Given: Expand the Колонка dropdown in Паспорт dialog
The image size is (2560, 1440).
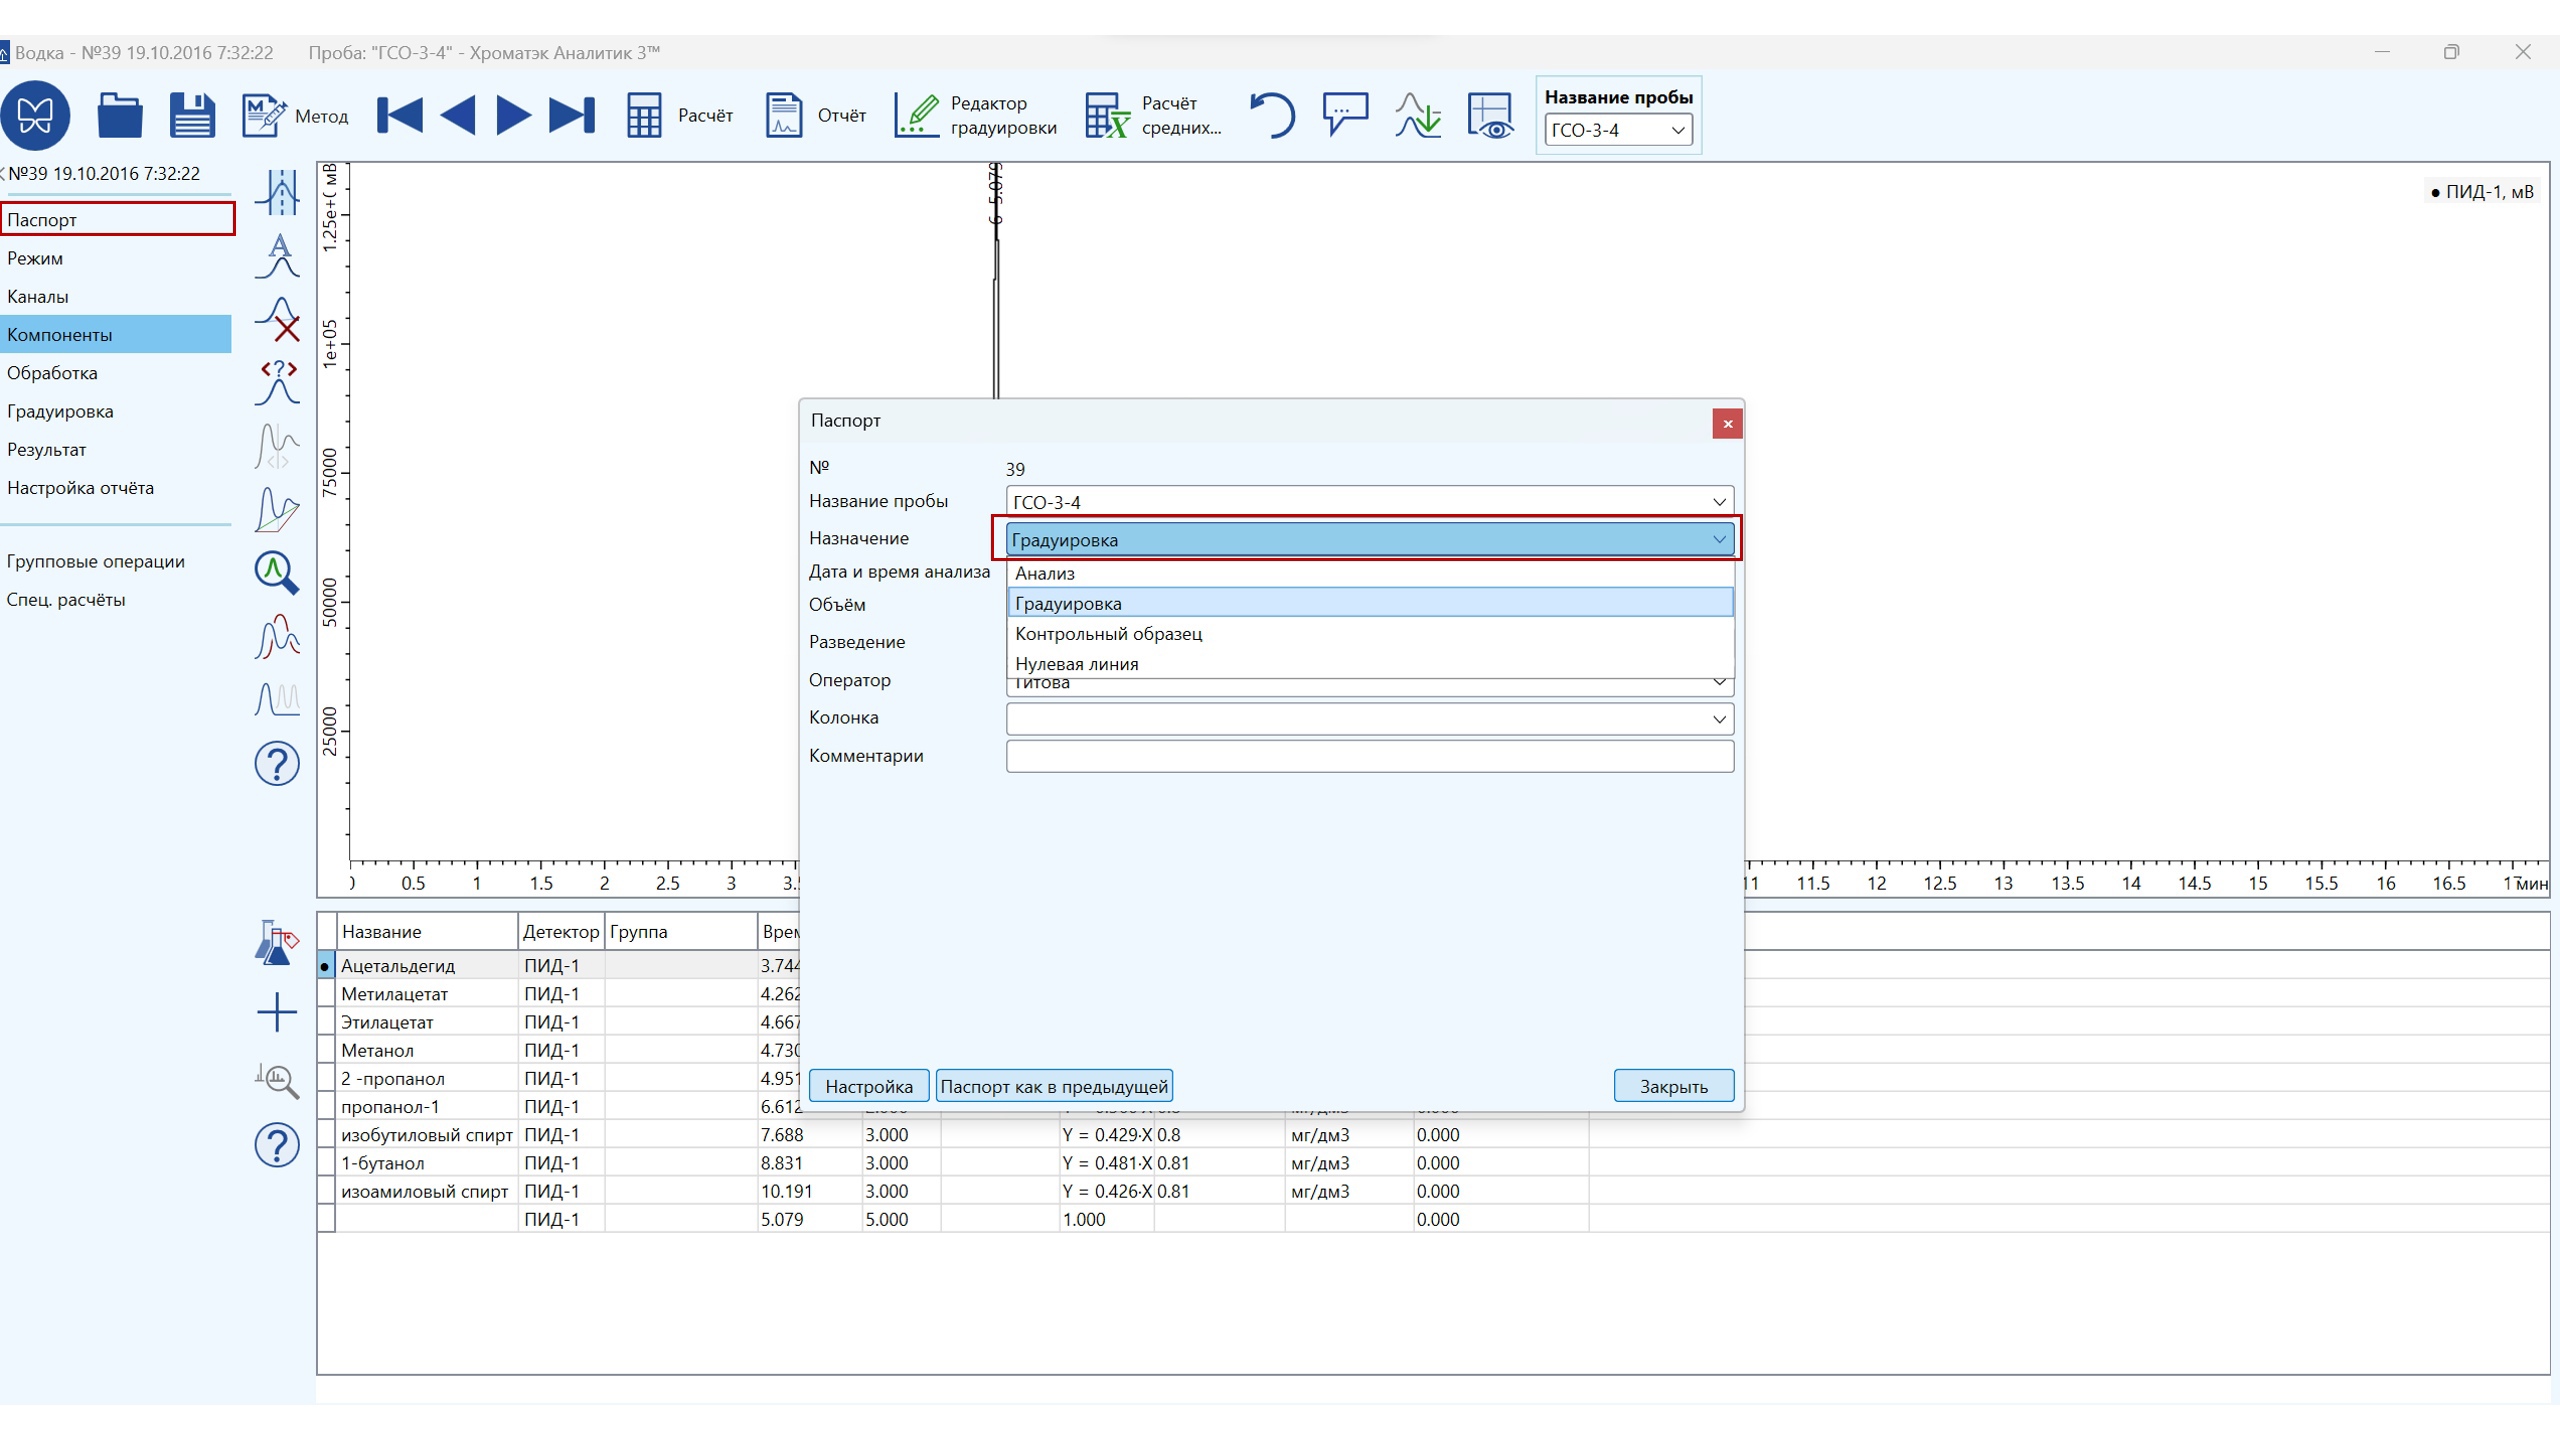Looking at the screenshot, I should (1718, 719).
